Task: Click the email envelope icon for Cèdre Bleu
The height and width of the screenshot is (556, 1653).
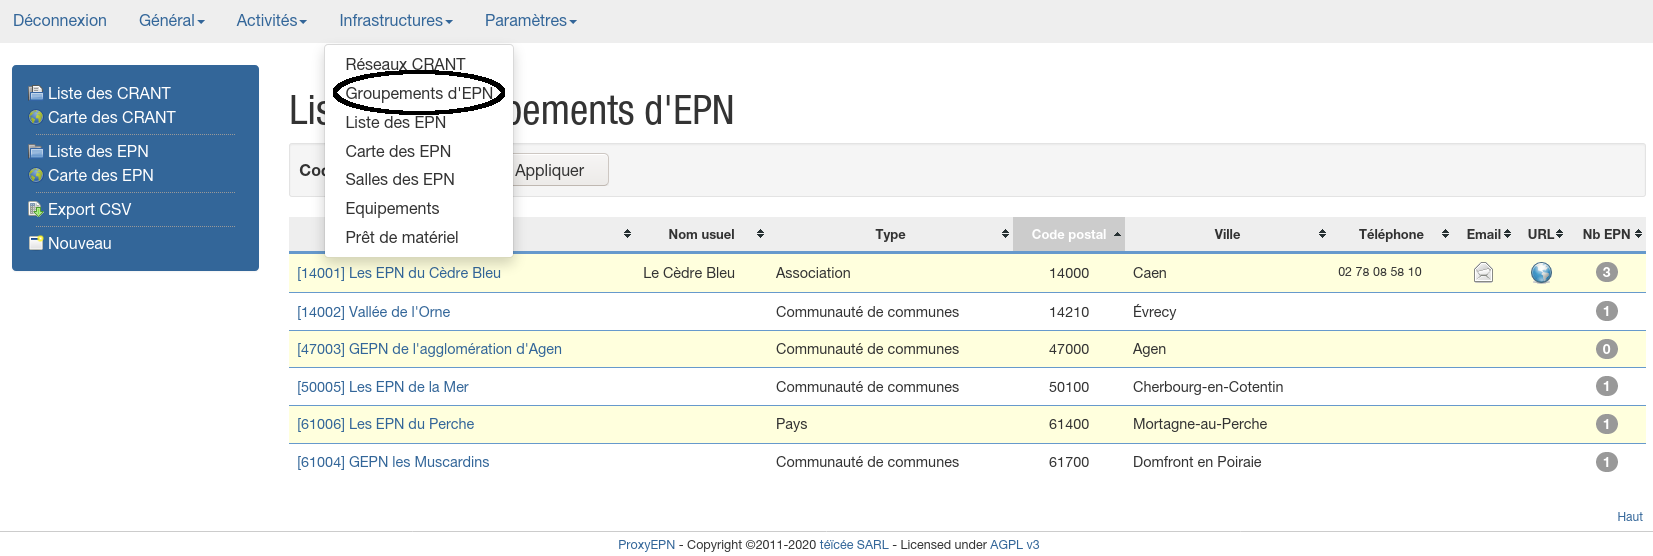Action: [1483, 272]
